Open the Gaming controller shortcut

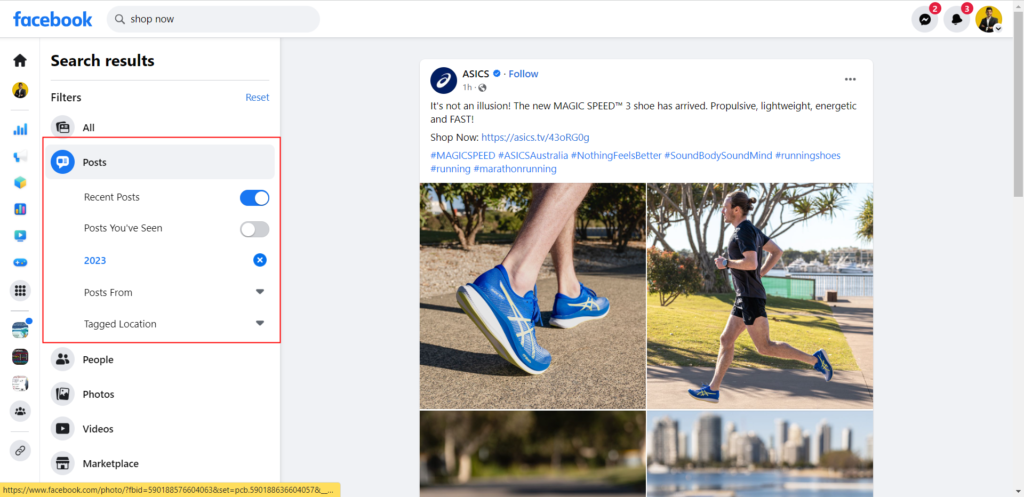[x=20, y=263]
